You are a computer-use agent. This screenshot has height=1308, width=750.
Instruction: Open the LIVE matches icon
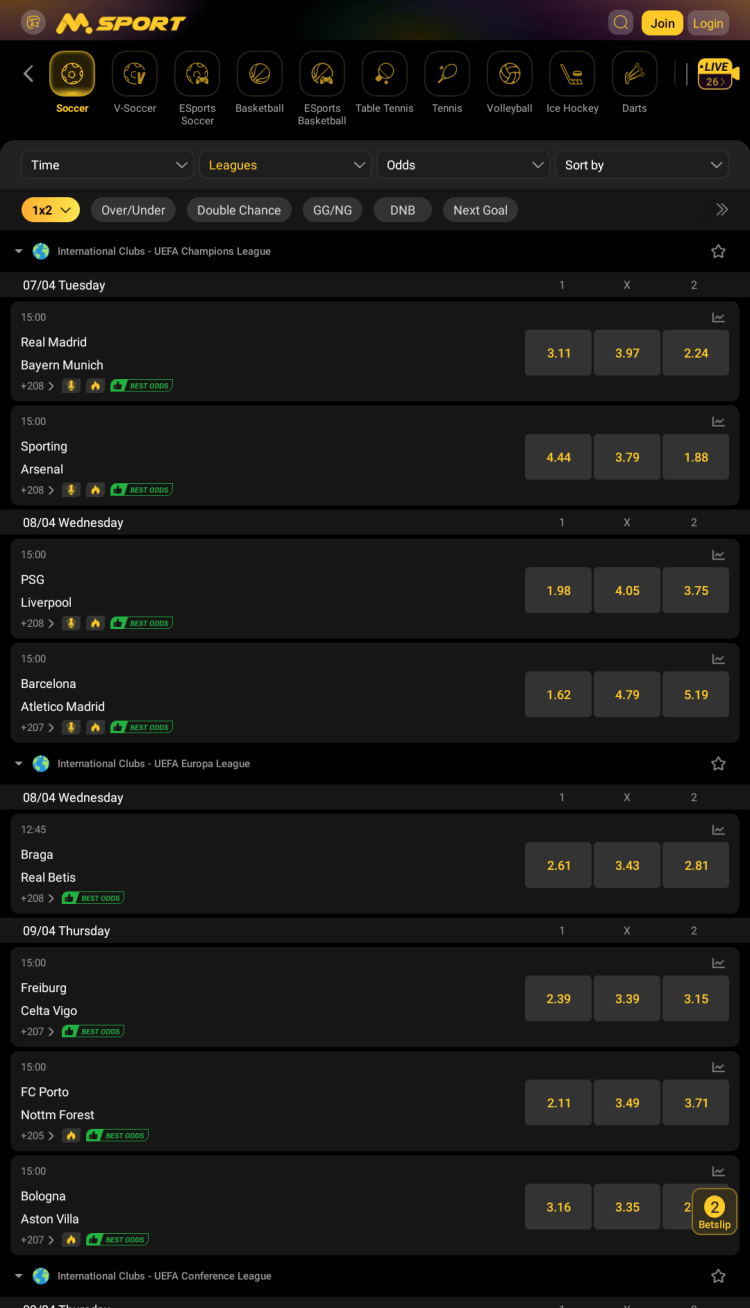click(x=717, y=74)
